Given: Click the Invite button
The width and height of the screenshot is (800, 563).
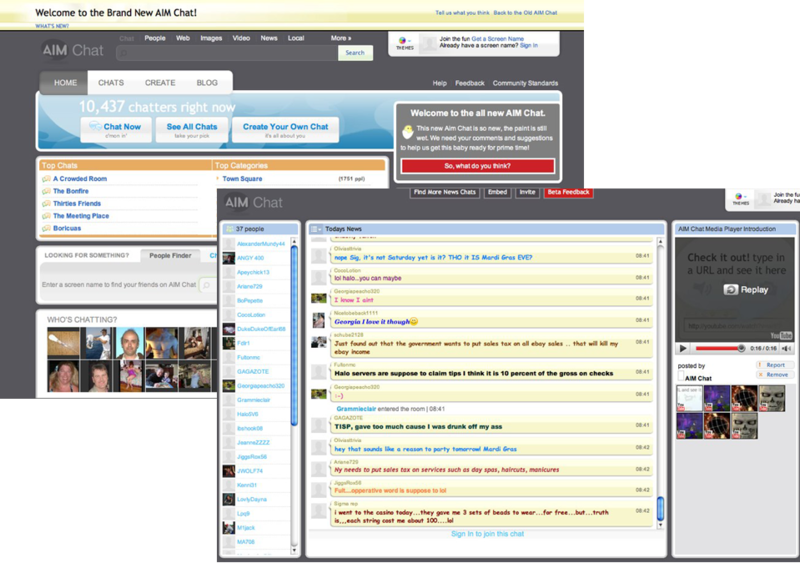Looking at the screenshot, I should [528, 192].
